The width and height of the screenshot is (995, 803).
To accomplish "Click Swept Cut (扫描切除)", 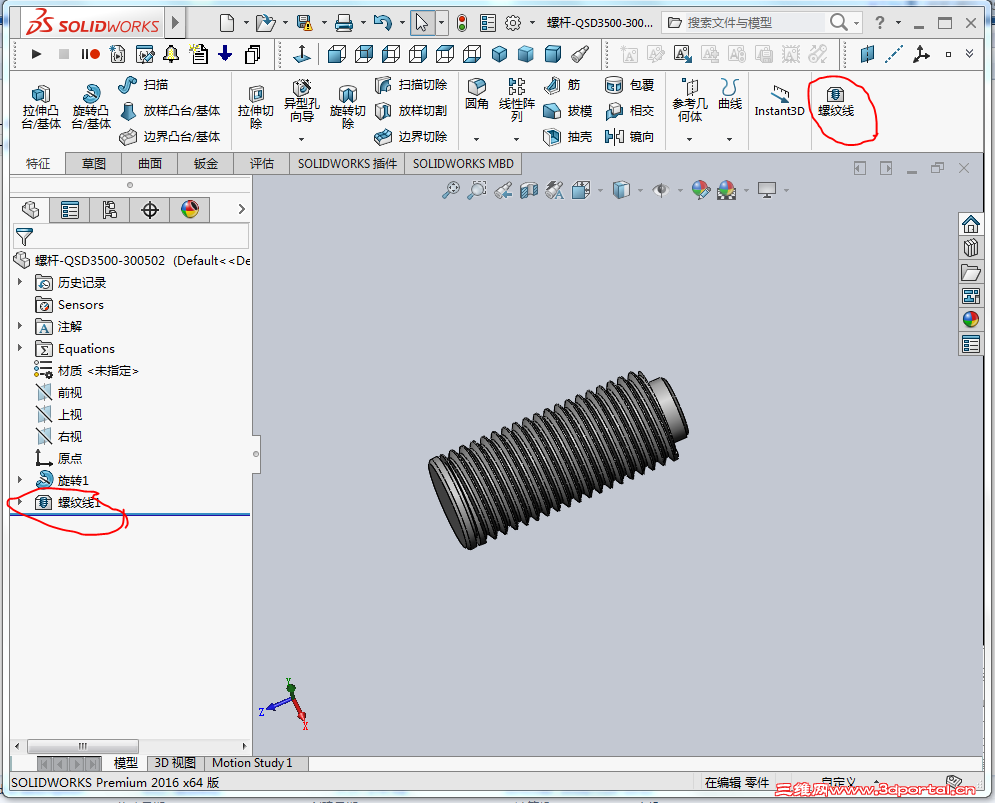I will click(x=411, y=84).
